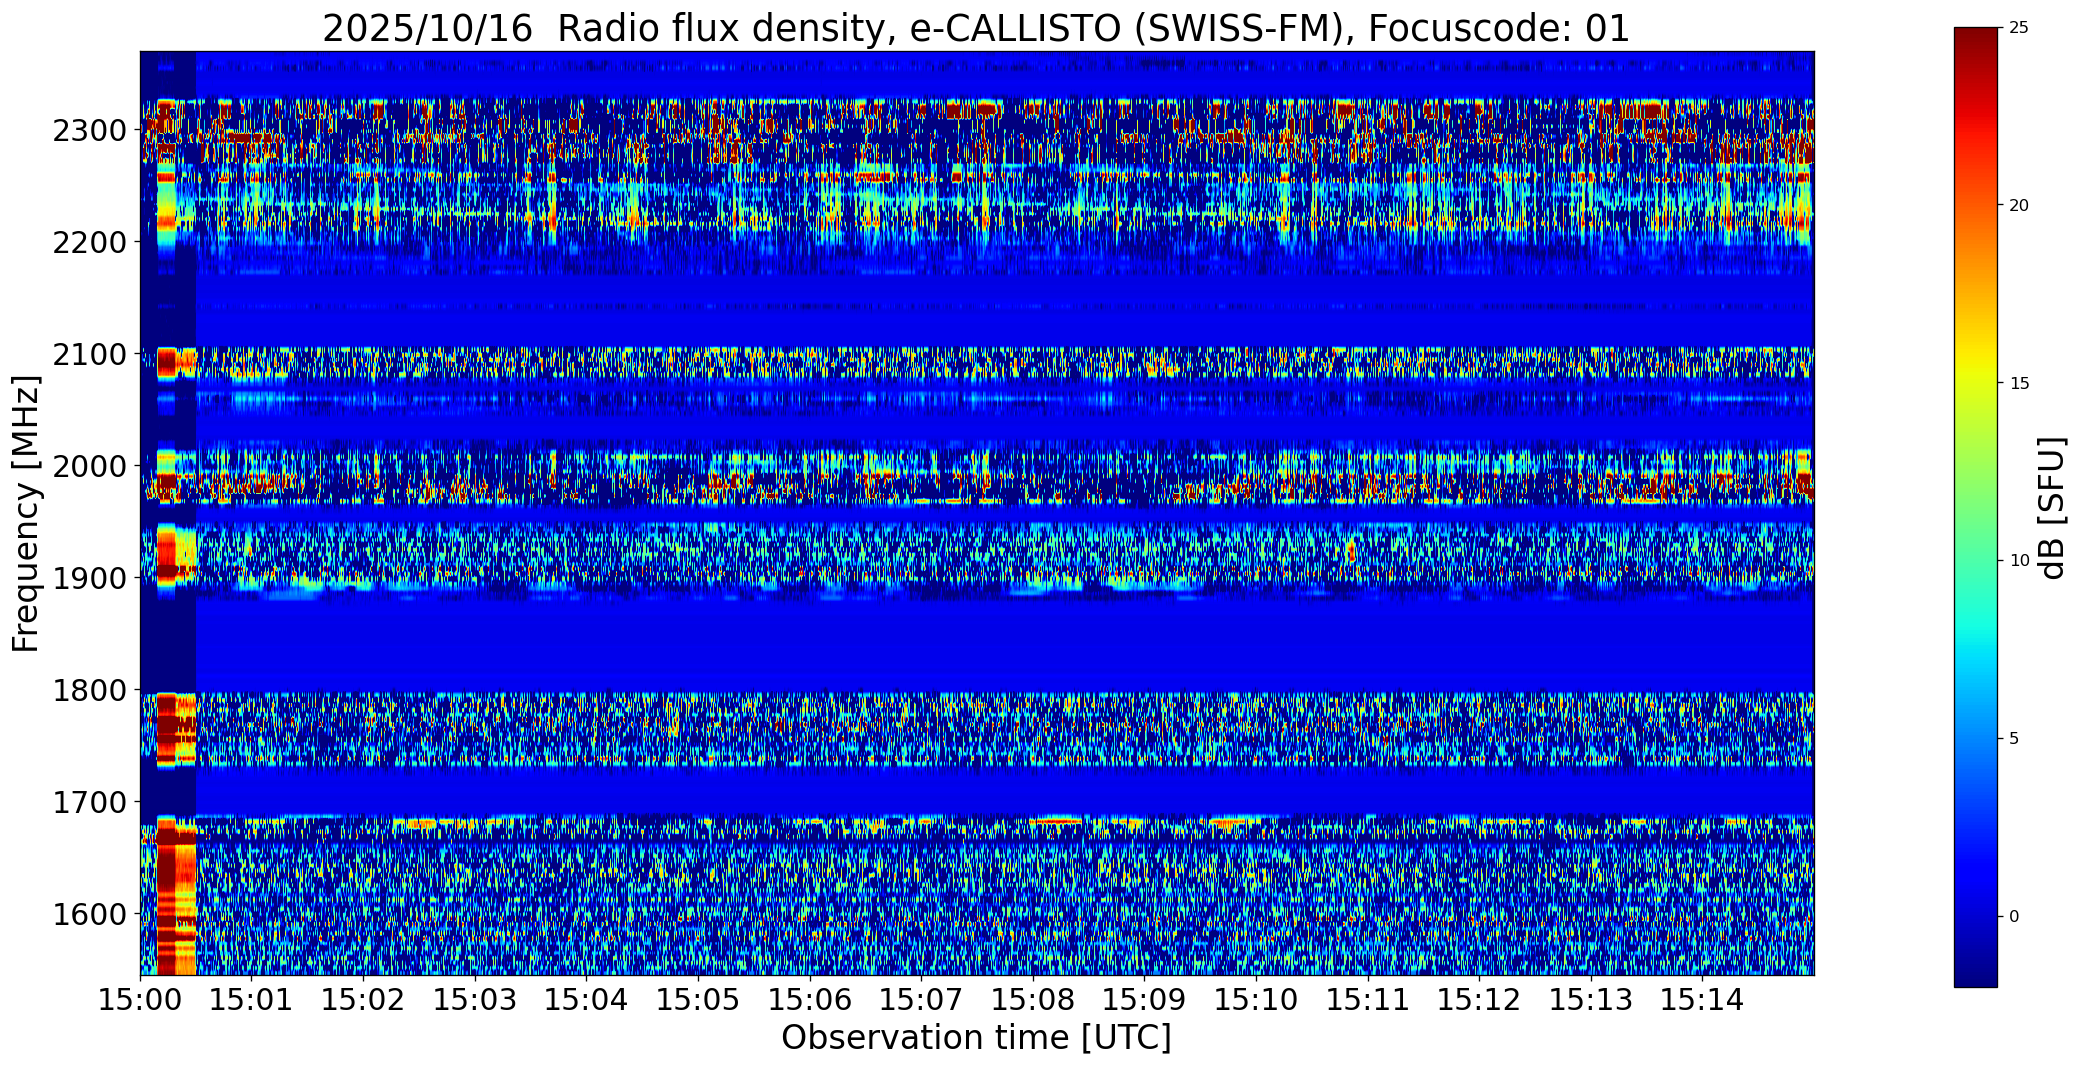The width and height of the screenshot is (2082, 1067).
Task: Click the 15:08 time tick label
Action: point(1032,999)
